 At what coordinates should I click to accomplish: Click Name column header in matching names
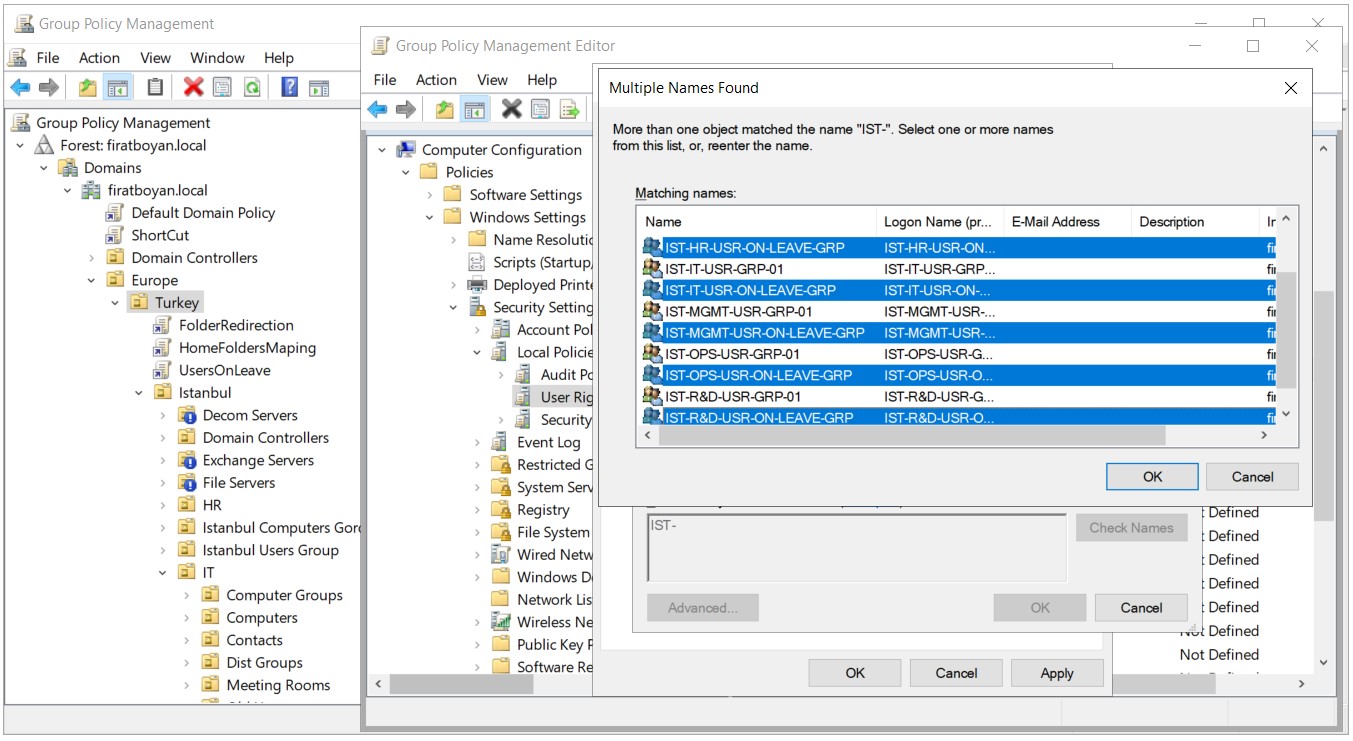756,222
